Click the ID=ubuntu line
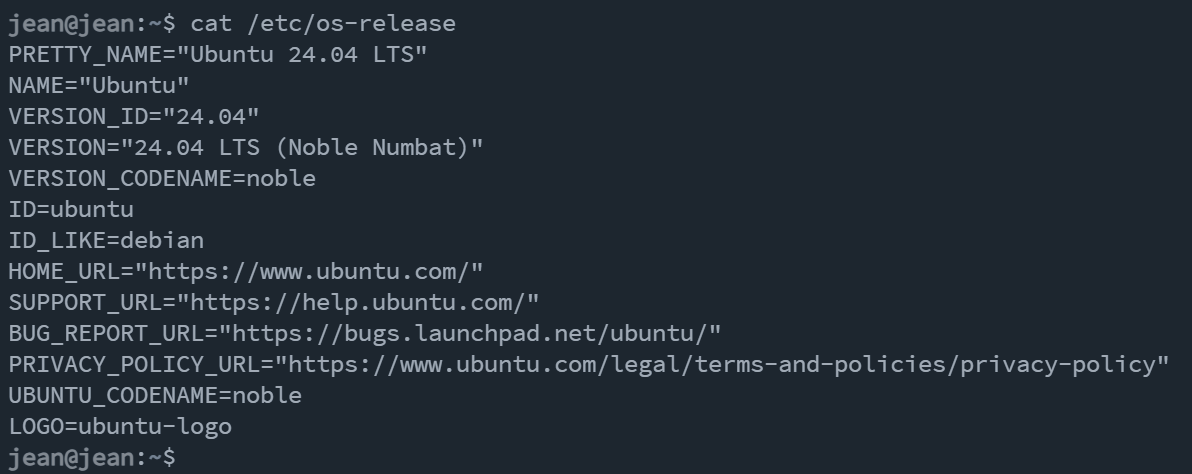 tap(71, 210)
